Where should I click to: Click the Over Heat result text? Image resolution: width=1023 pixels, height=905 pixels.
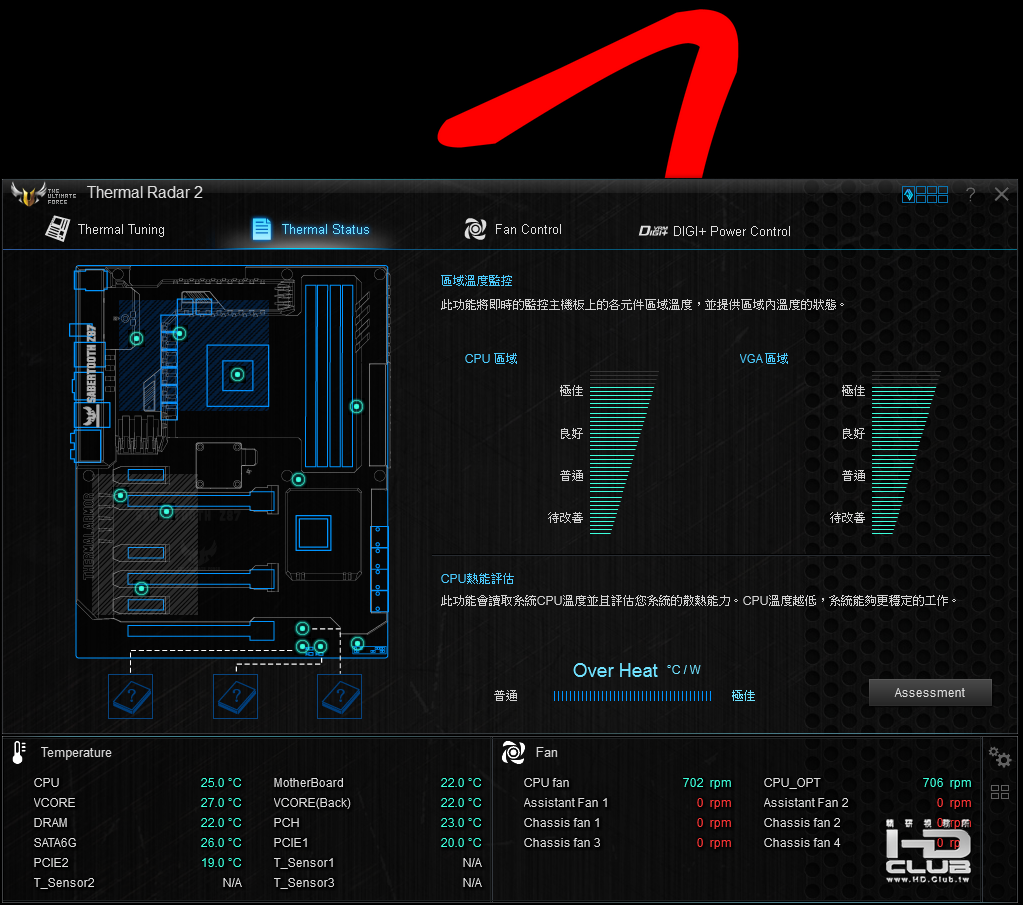(x=615, y=671)
